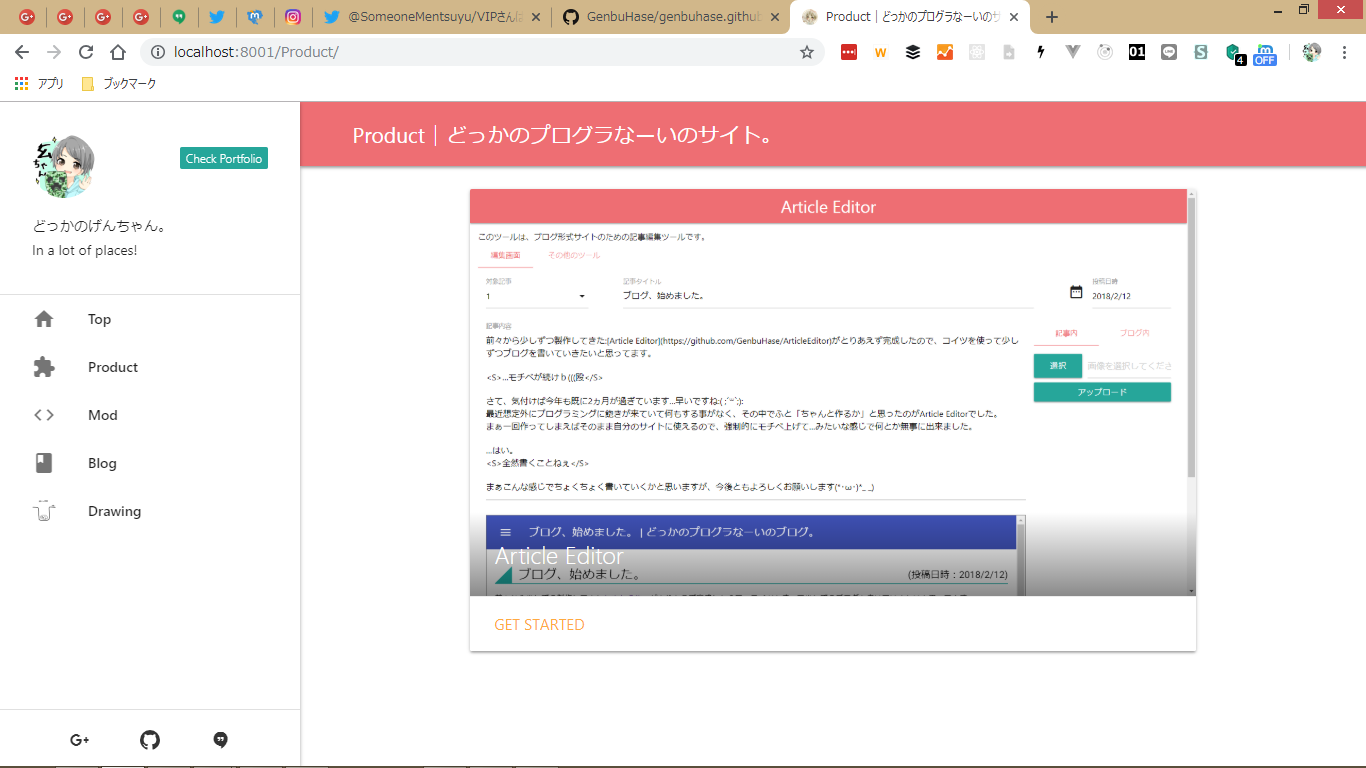Viewport: 1366px width, 768px height.
Task: Open the ブックマーク bookmarks folder
Action: 119,84
